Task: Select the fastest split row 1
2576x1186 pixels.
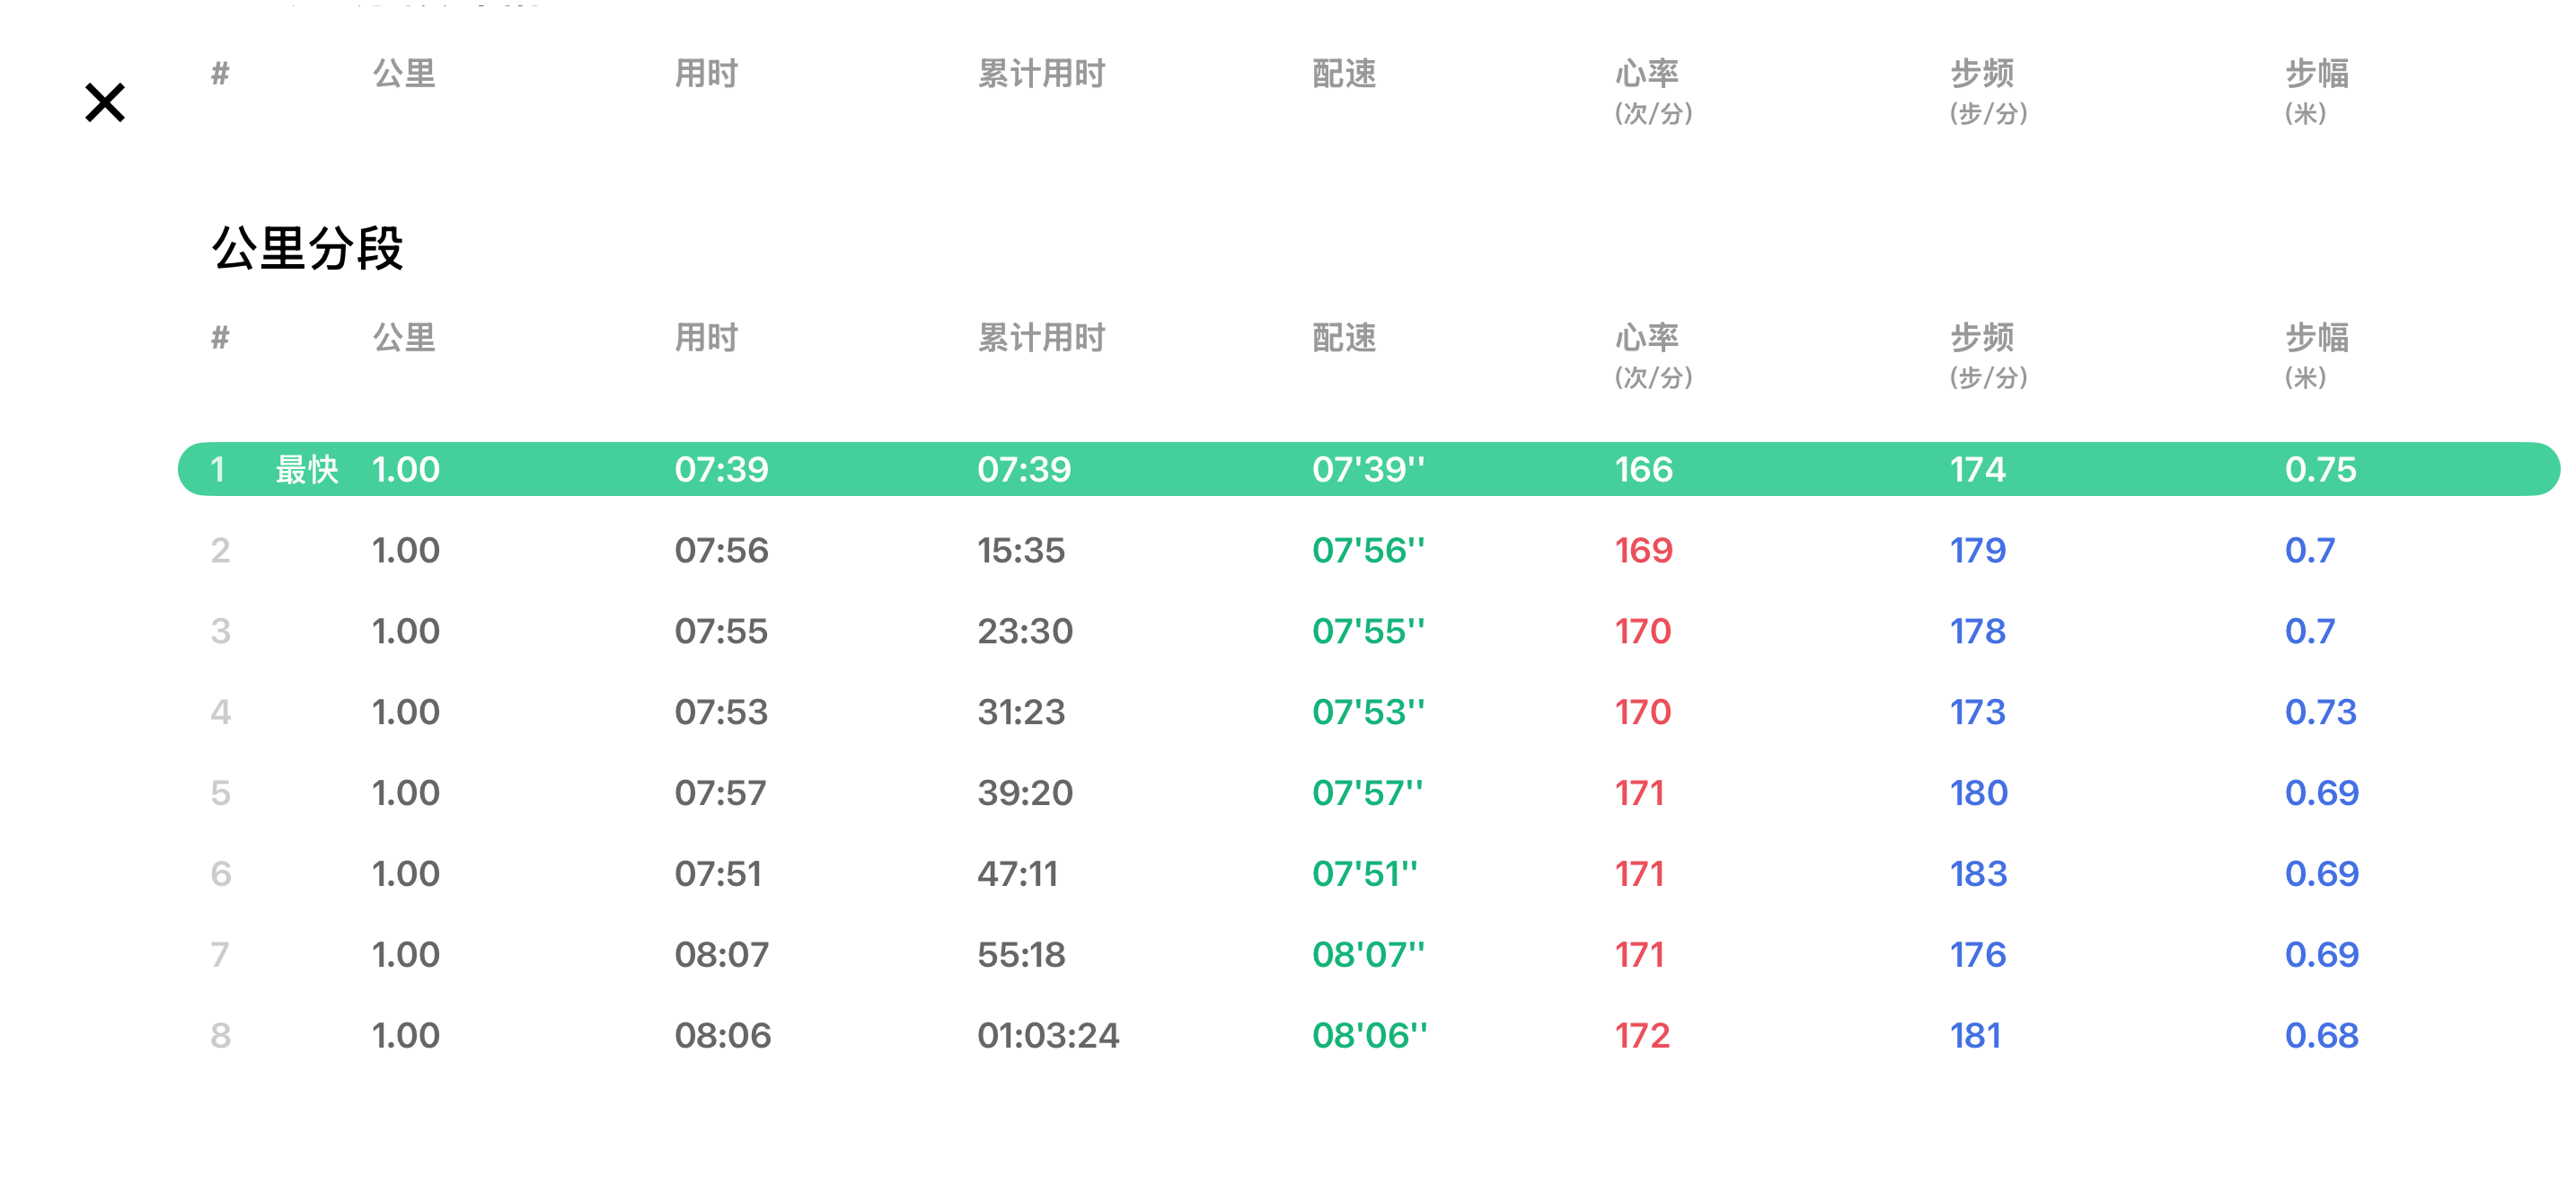Action: [x=1366, y=469]
